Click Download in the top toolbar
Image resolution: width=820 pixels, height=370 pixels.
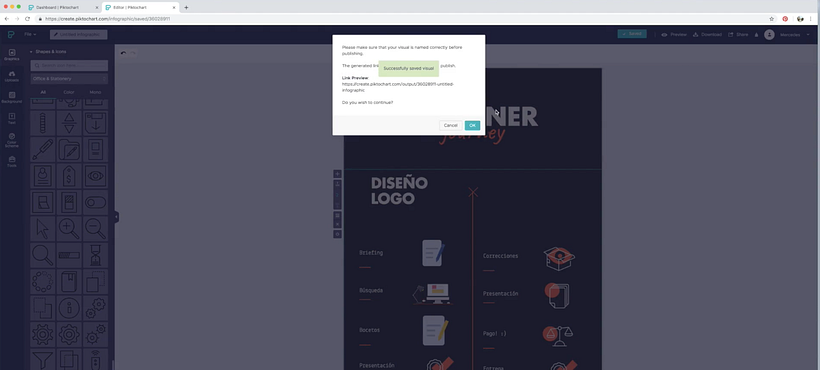point(707,34)
